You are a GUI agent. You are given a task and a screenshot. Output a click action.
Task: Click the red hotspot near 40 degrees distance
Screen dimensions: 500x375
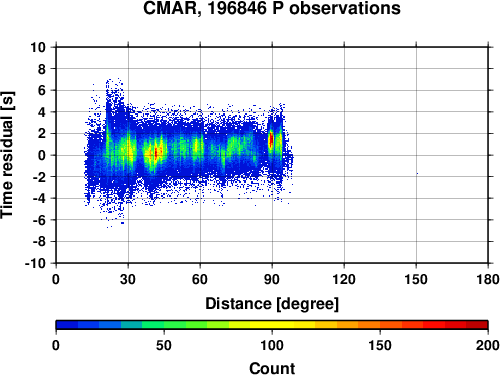[156, 154]
